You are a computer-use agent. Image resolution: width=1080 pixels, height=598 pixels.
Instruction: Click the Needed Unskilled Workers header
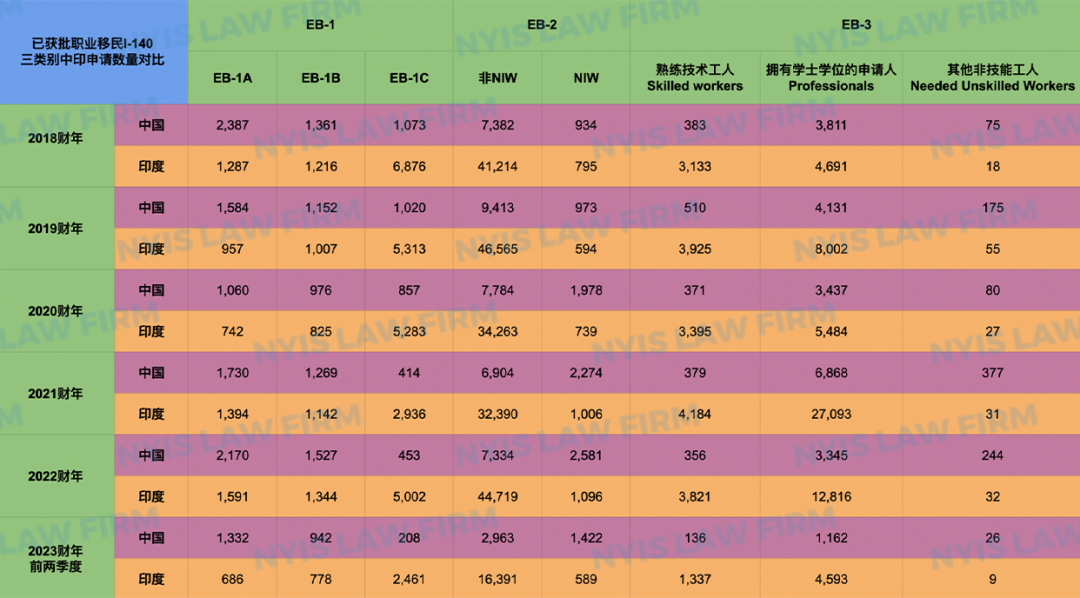click(992, 78)
